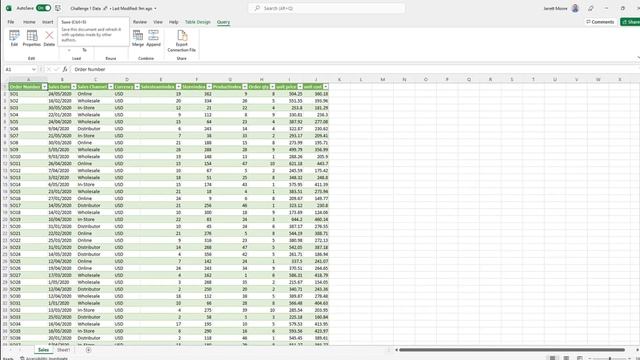This screenshot has width=640, height=360.
Task: Click the green Share button
Action: pos(630,22)
